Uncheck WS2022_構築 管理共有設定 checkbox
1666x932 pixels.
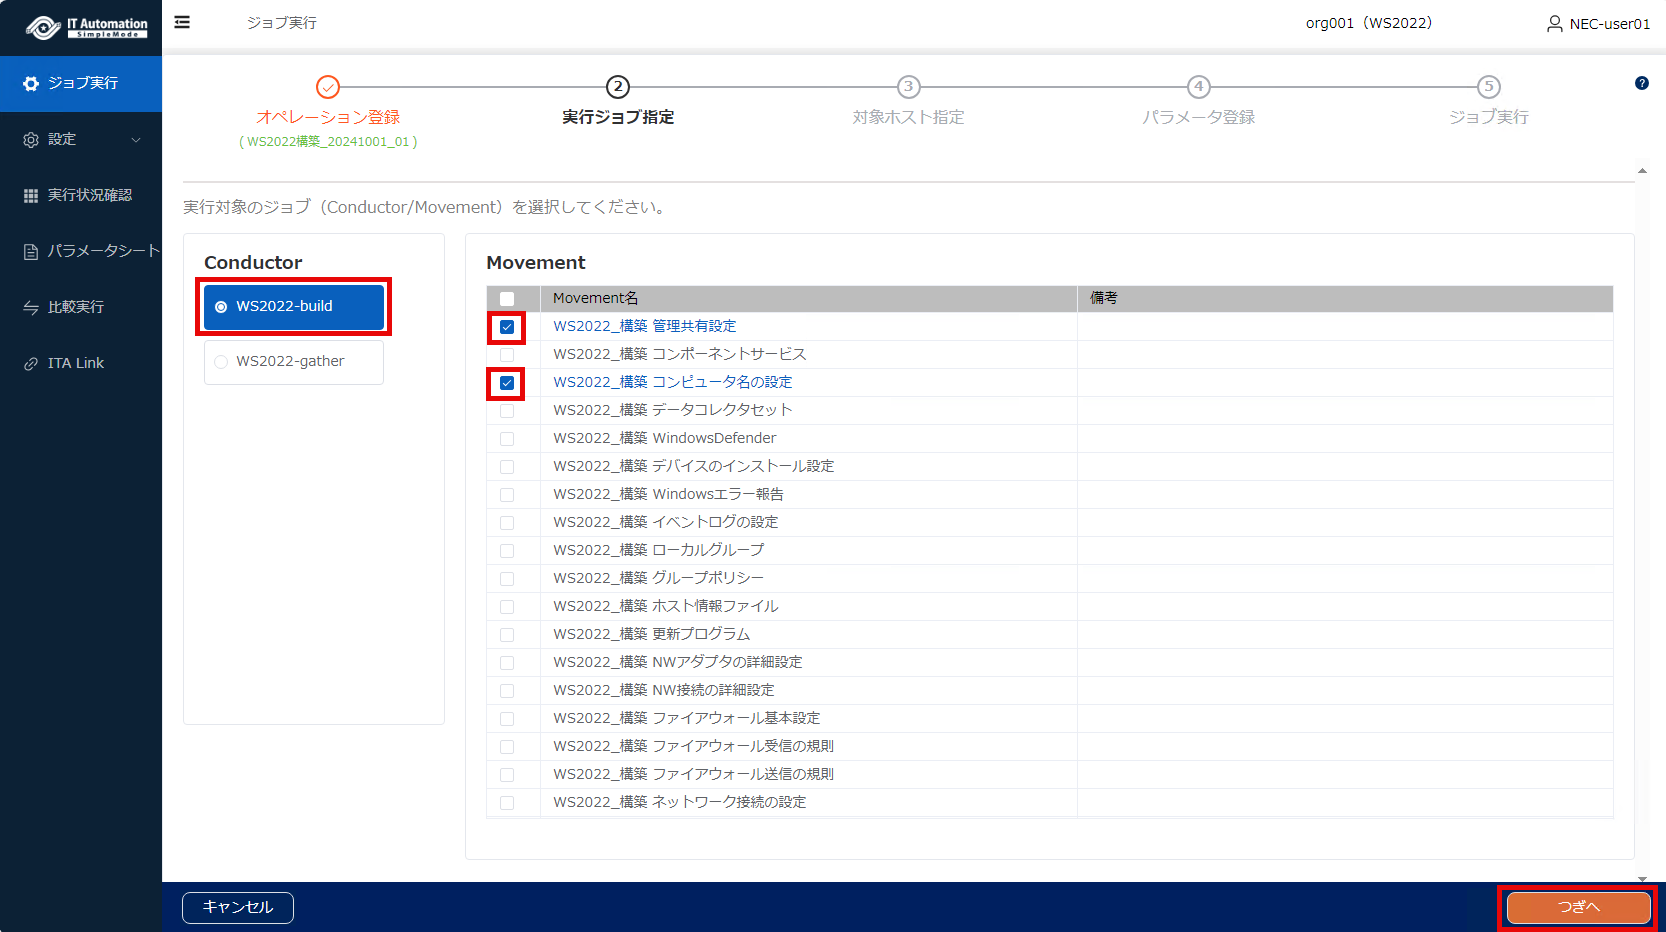coord(507,327)
